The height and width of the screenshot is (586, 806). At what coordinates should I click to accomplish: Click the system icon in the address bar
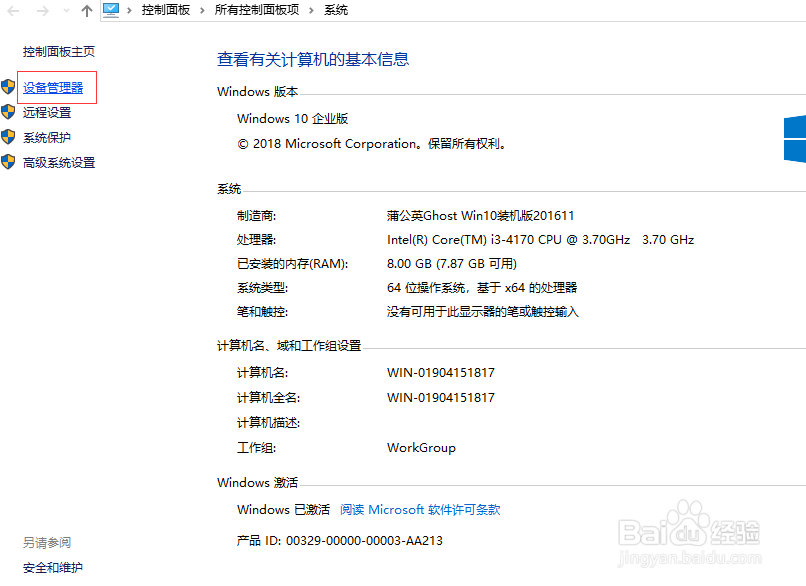(x=110, y=10)
